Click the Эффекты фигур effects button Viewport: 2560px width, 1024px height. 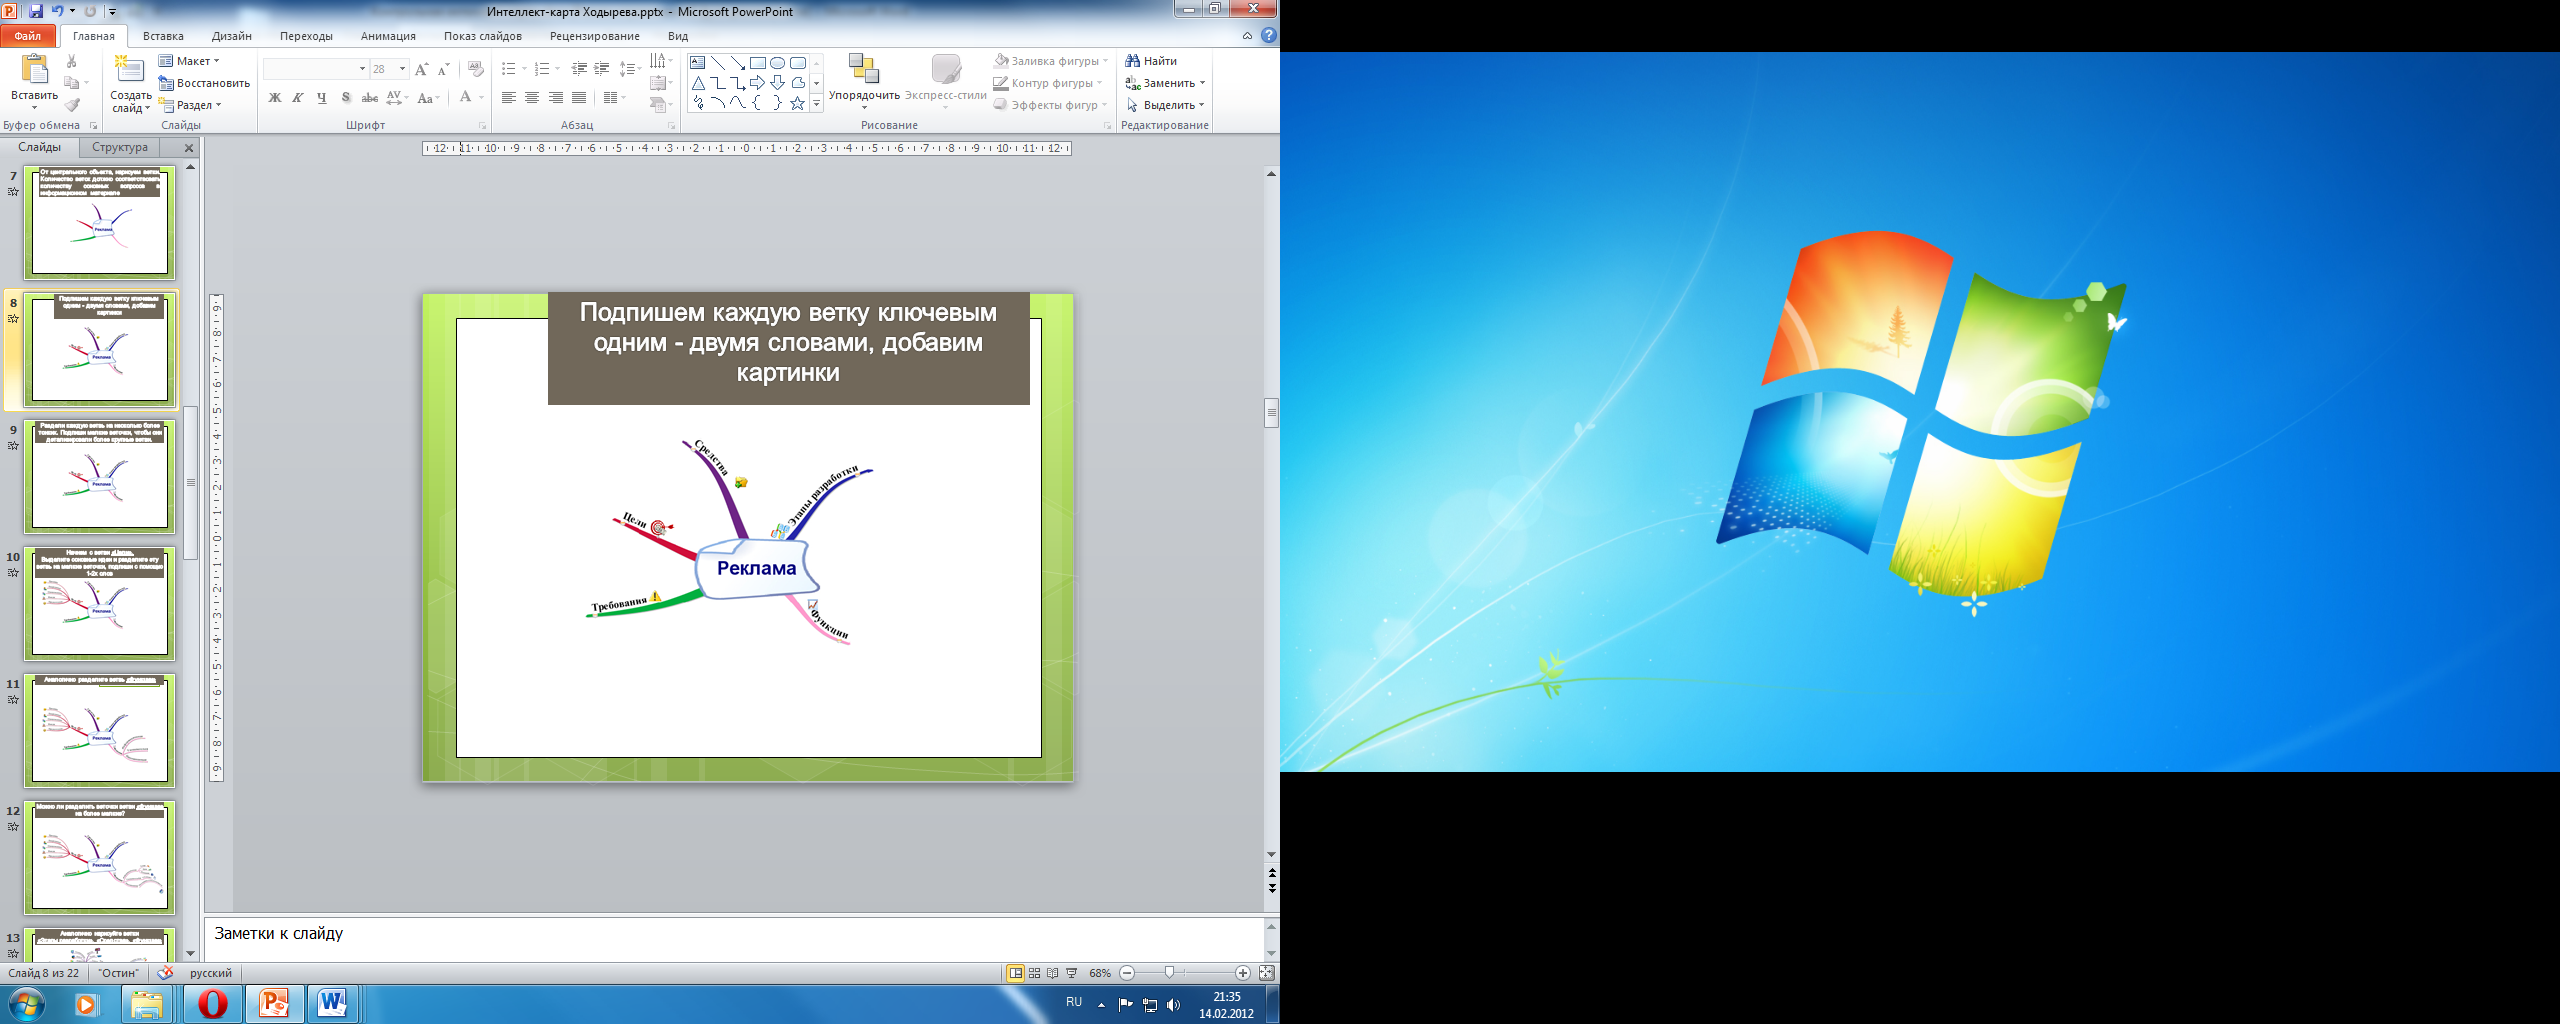coord(1051,105)
